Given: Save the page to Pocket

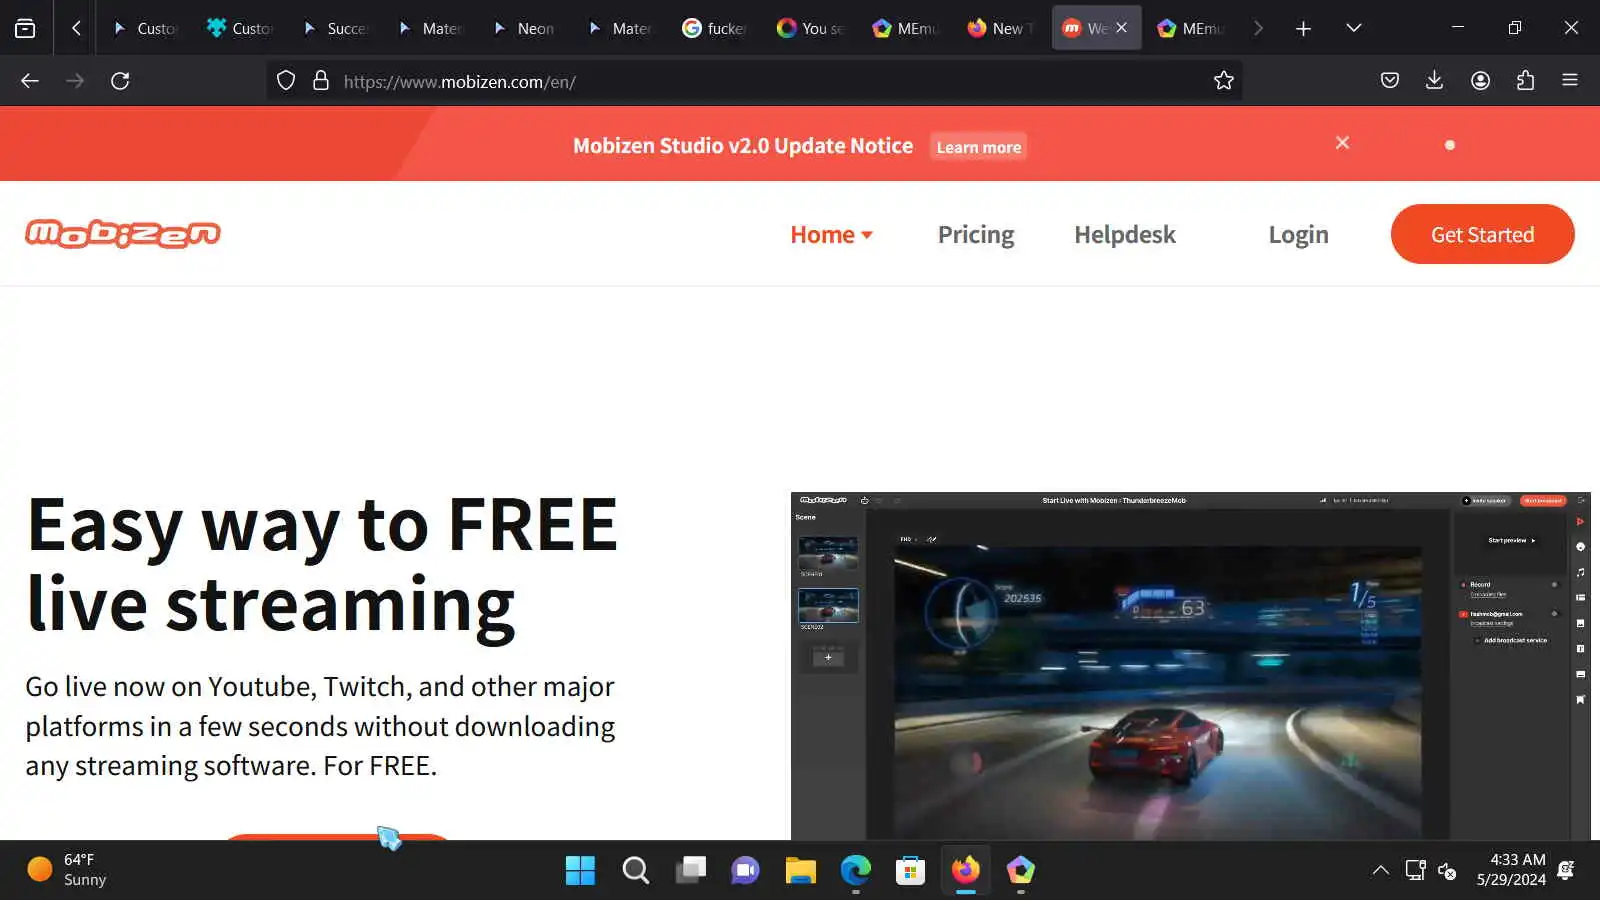Looking at the screenshot, I should click(1390, 81).
